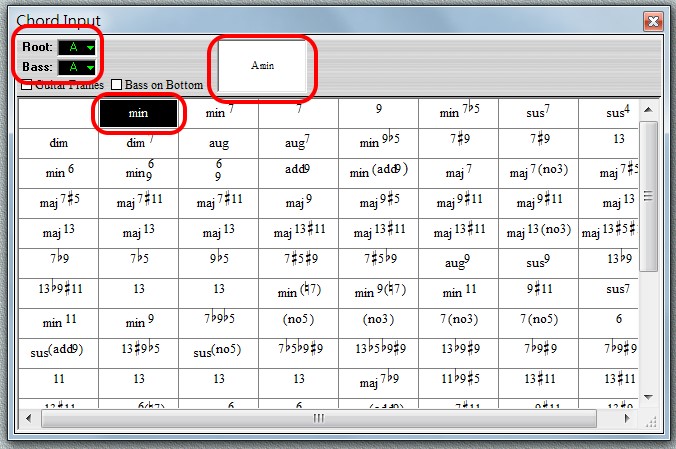Select the min(add9) chord cell
Viewport: 676px width, 449px height.
click(379, 173)
